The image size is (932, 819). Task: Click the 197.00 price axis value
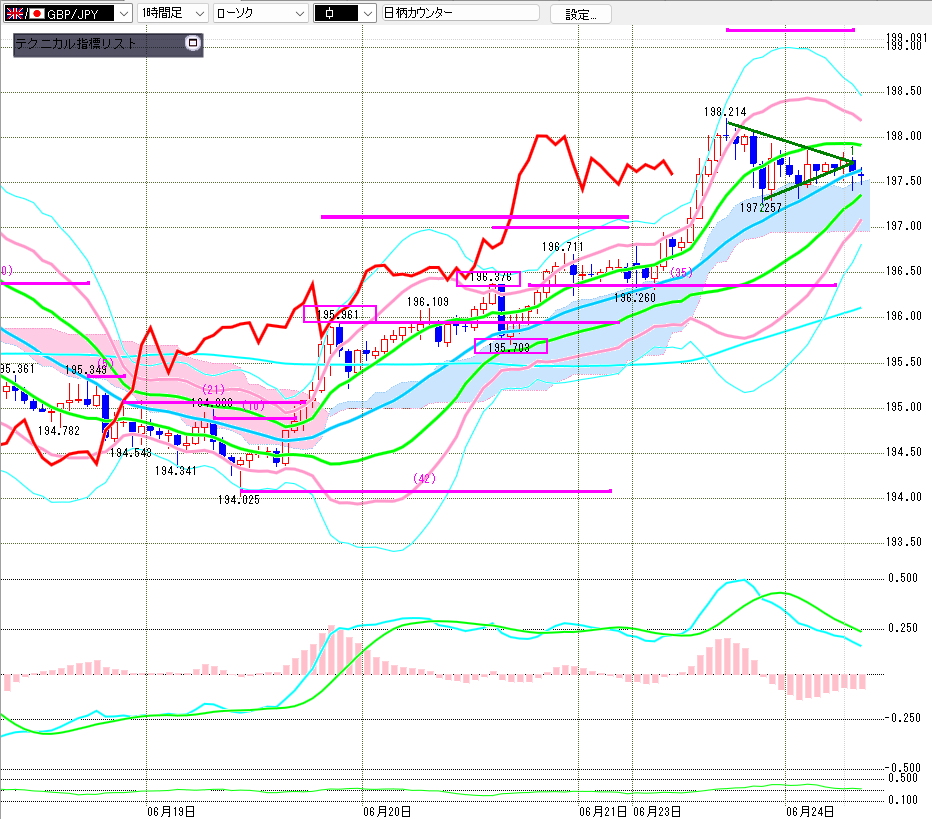[903, 226]
